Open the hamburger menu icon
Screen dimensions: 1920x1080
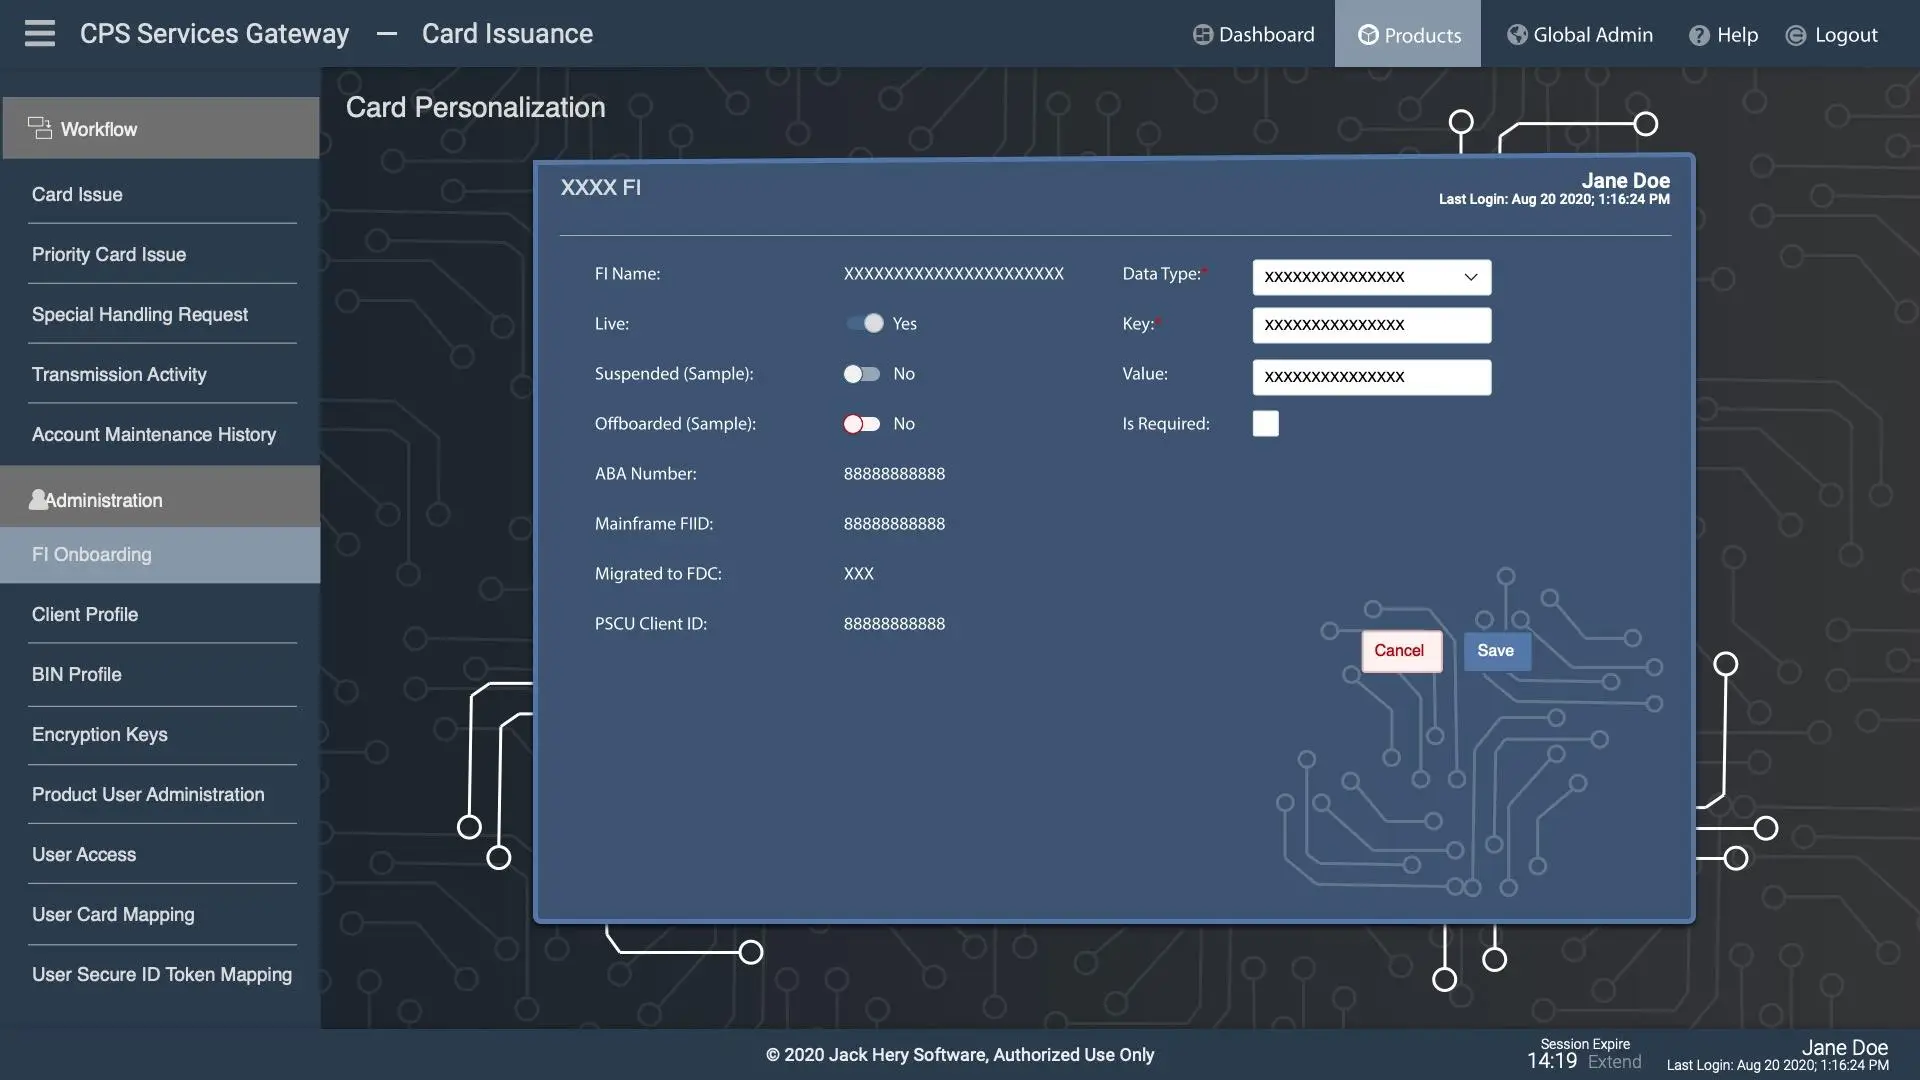click(x=40, y=33)
